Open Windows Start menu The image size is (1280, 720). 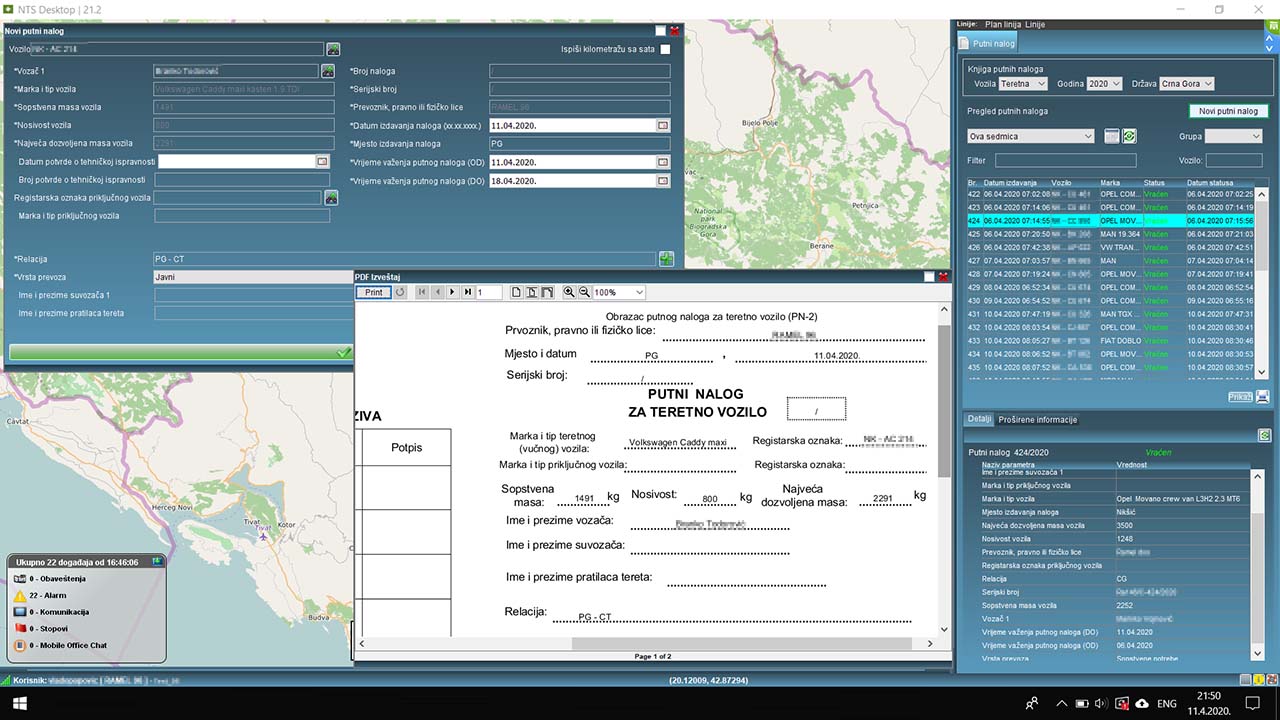(19, 703)
